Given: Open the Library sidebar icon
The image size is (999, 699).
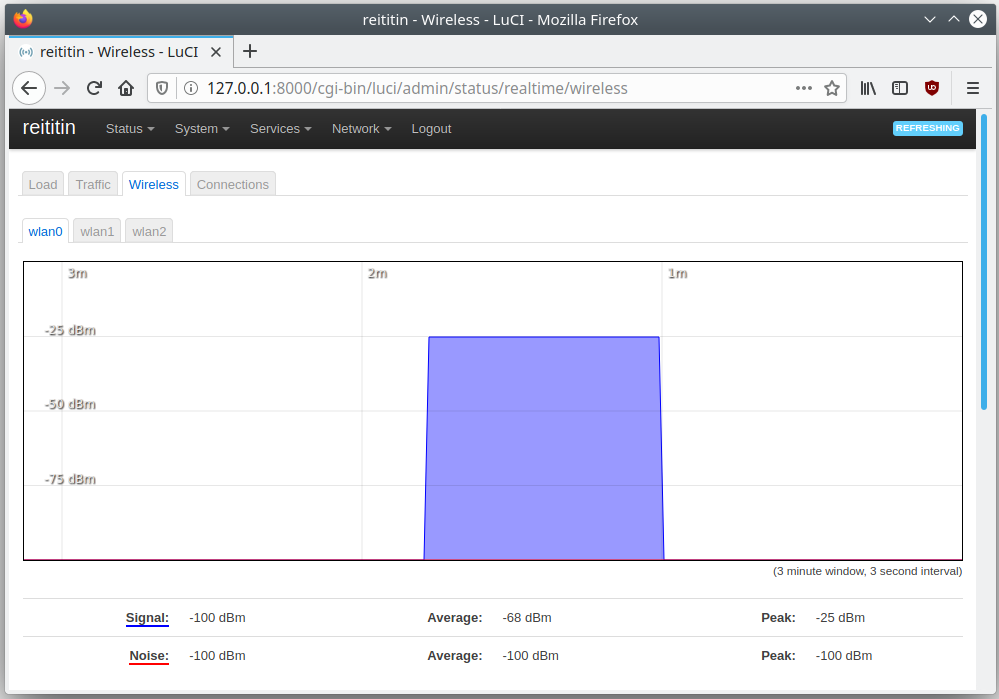Looking at the screenshot, I should pos(868,88).
